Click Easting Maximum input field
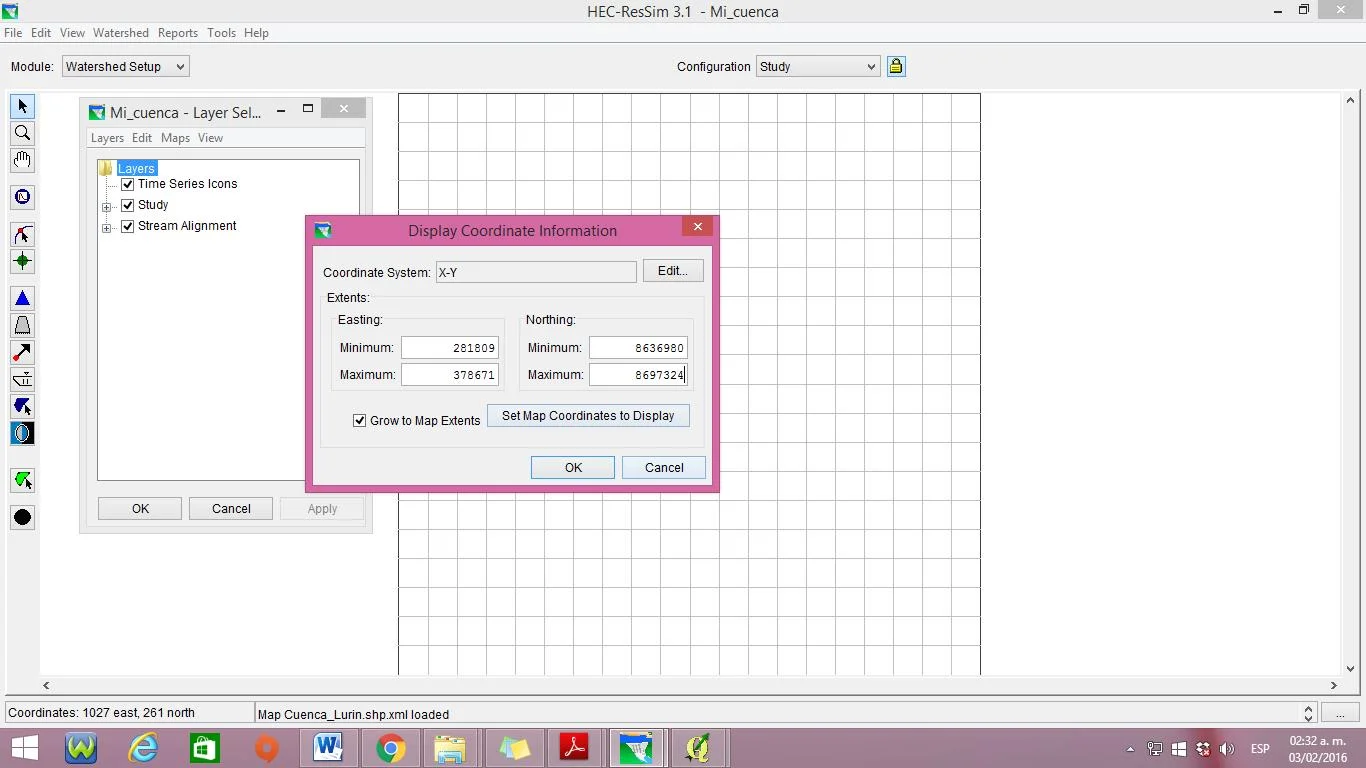The width and height of the screenshot is (1366, 768). [x=450, y=375]
